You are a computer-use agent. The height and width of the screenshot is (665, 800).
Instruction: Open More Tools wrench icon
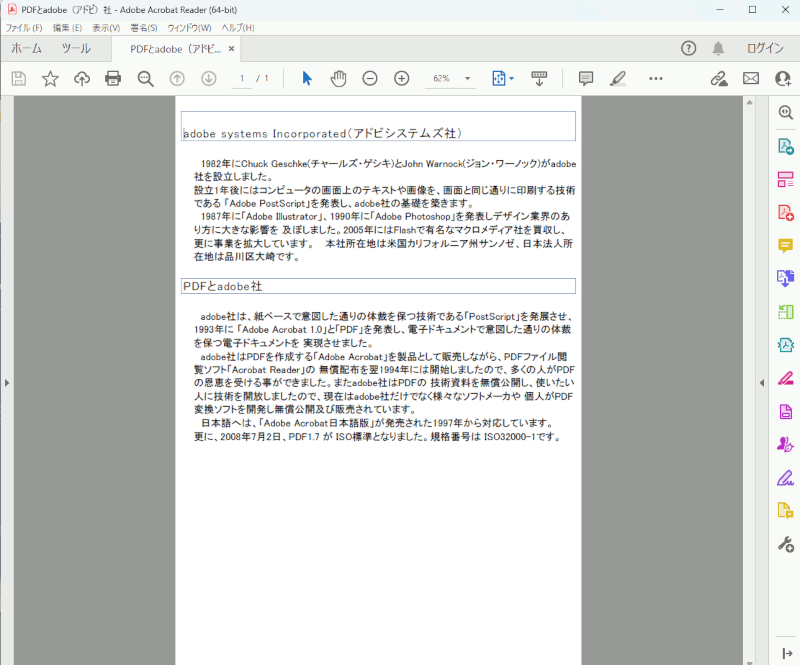785,545
